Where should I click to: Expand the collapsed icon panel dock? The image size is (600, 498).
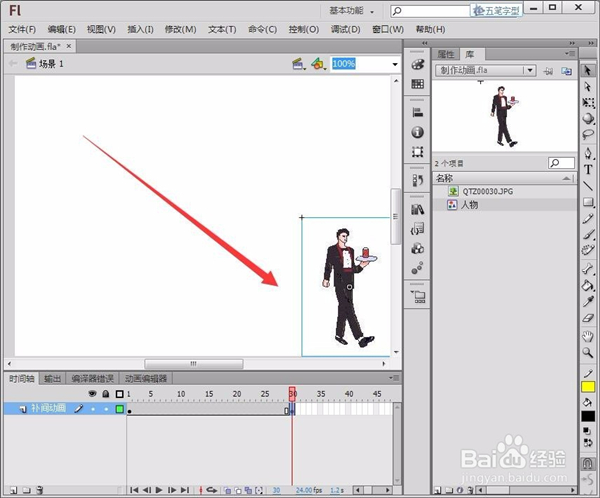tap(425, 43)
